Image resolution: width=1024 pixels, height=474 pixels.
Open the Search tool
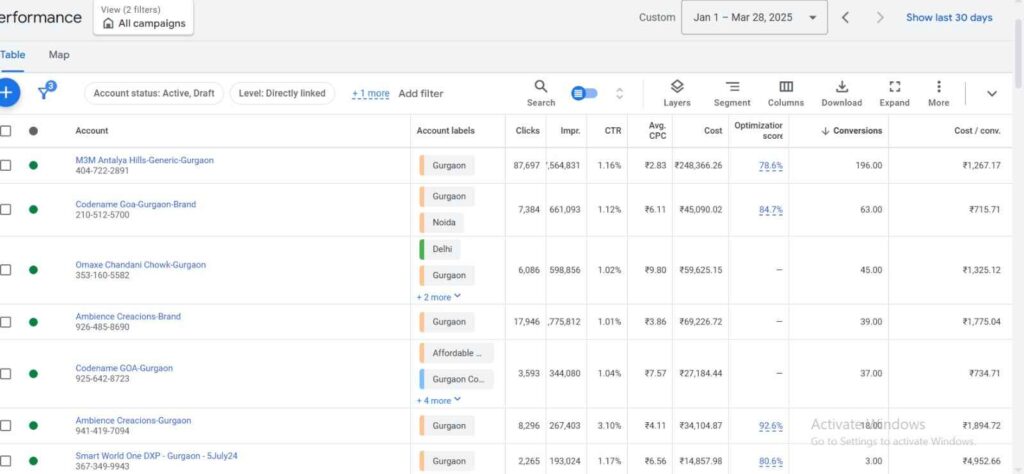coord(541,93)
